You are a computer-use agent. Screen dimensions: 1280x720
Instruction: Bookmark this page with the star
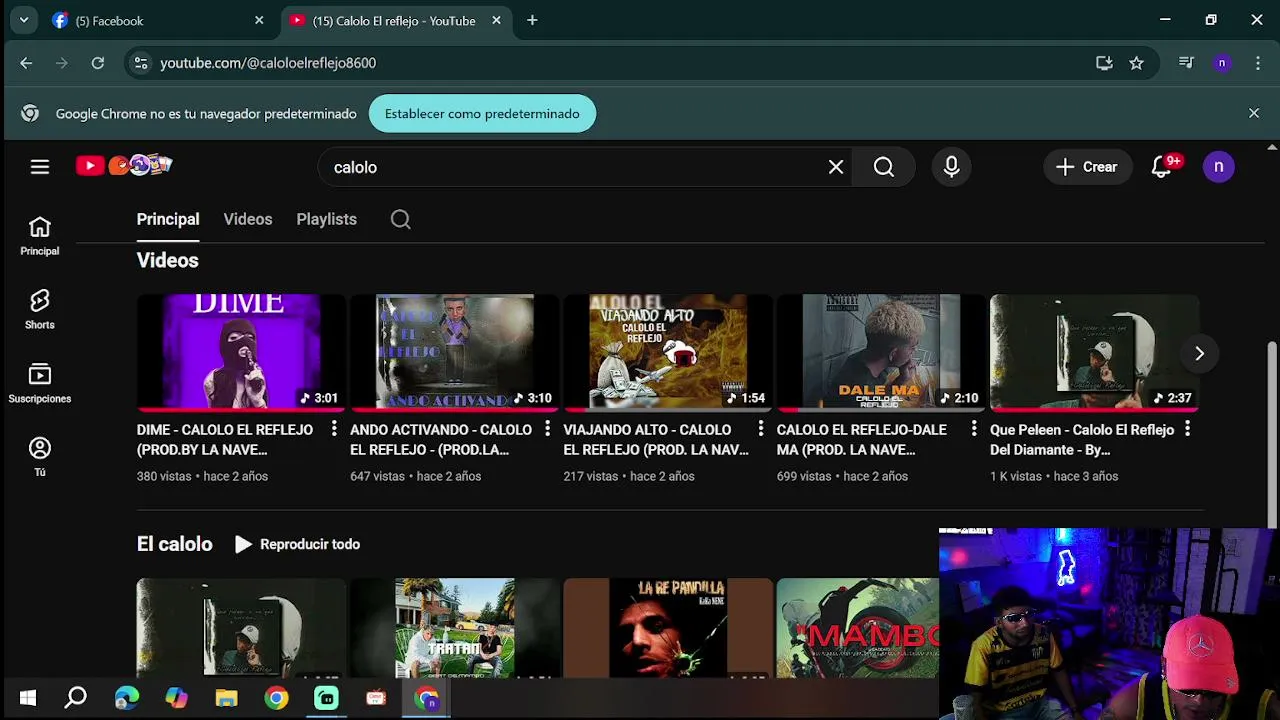(x=1136, y=63)
